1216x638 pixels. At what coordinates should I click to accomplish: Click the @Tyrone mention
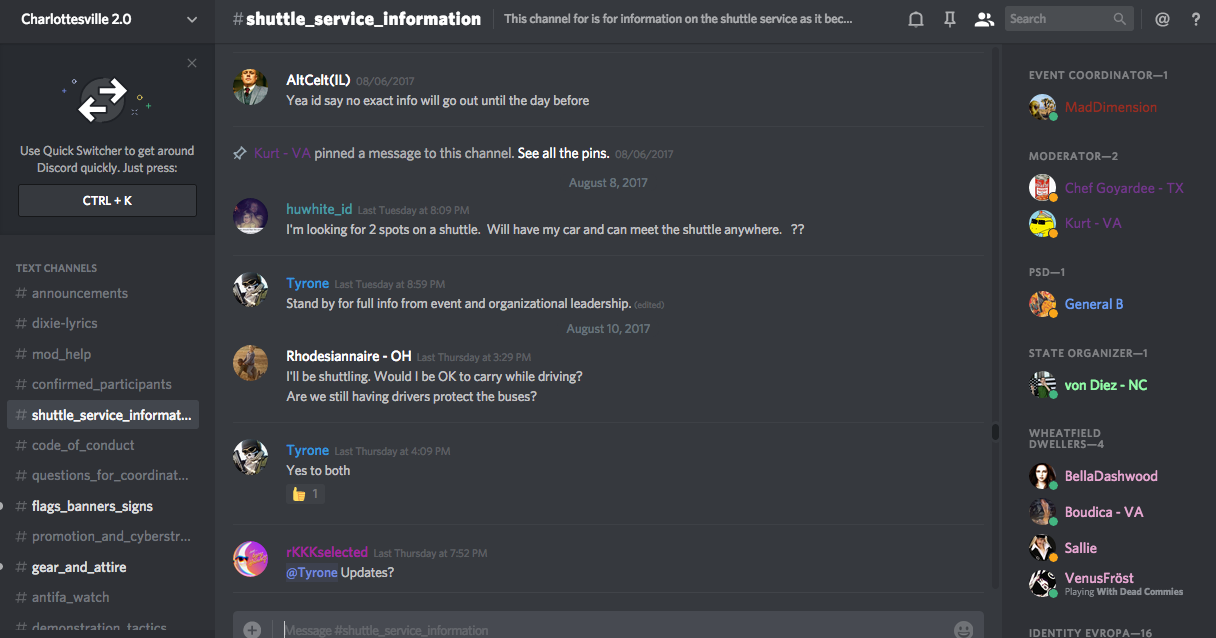click(x=311, y=573)
